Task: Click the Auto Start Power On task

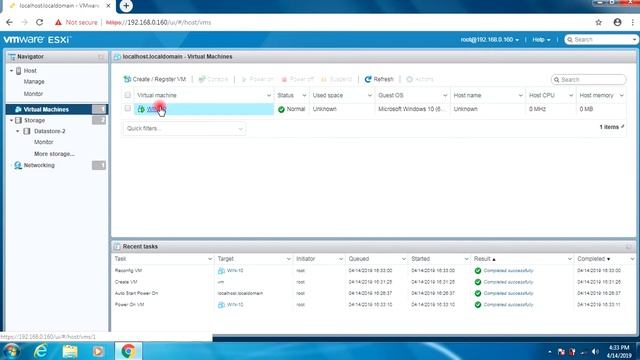Action: (136, 293)
